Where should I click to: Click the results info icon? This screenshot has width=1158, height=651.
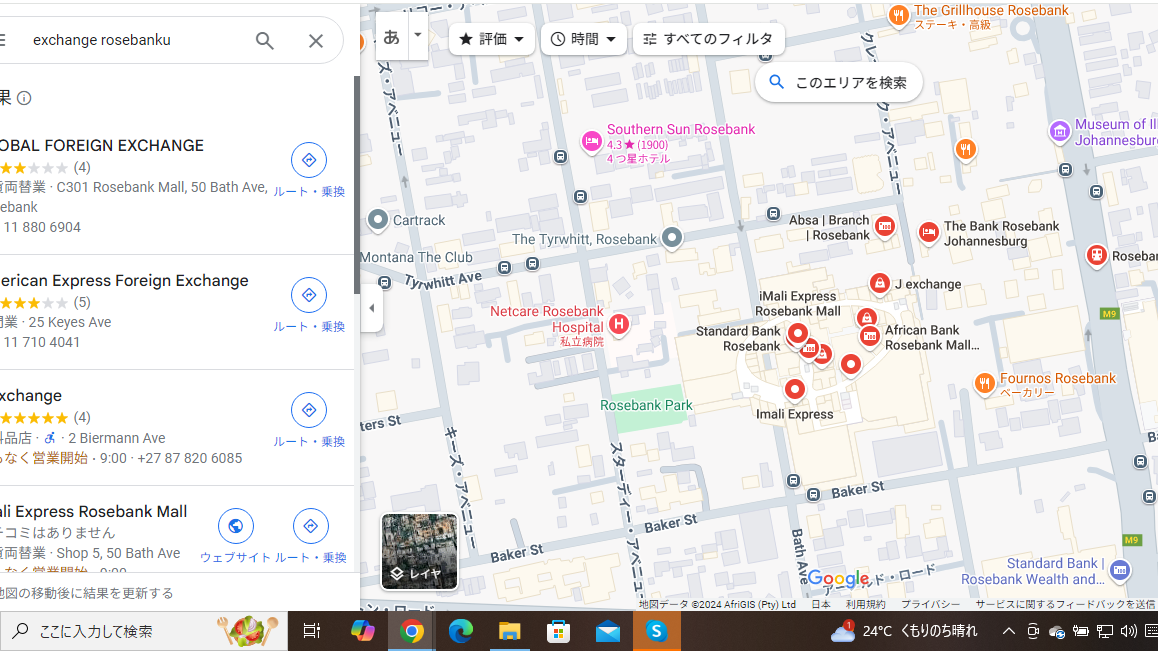(24, 98)
